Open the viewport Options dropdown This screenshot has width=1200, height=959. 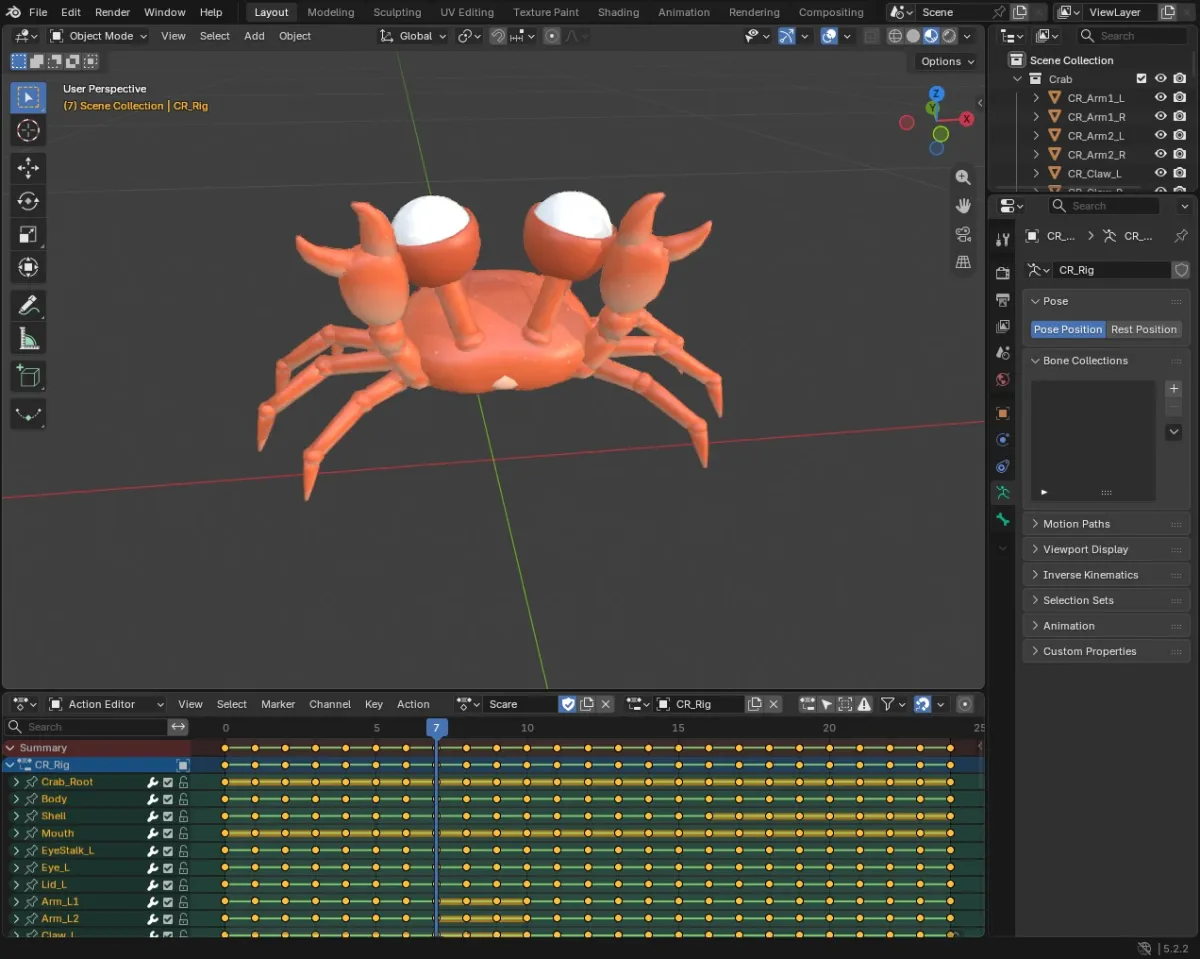[x=947, y=61]
